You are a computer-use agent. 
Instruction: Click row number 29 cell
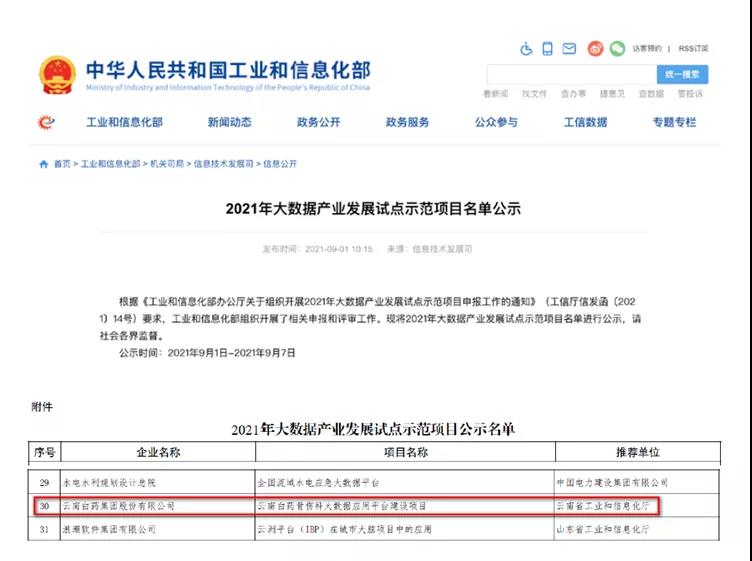pyautogui.click(x=45, y=482)
